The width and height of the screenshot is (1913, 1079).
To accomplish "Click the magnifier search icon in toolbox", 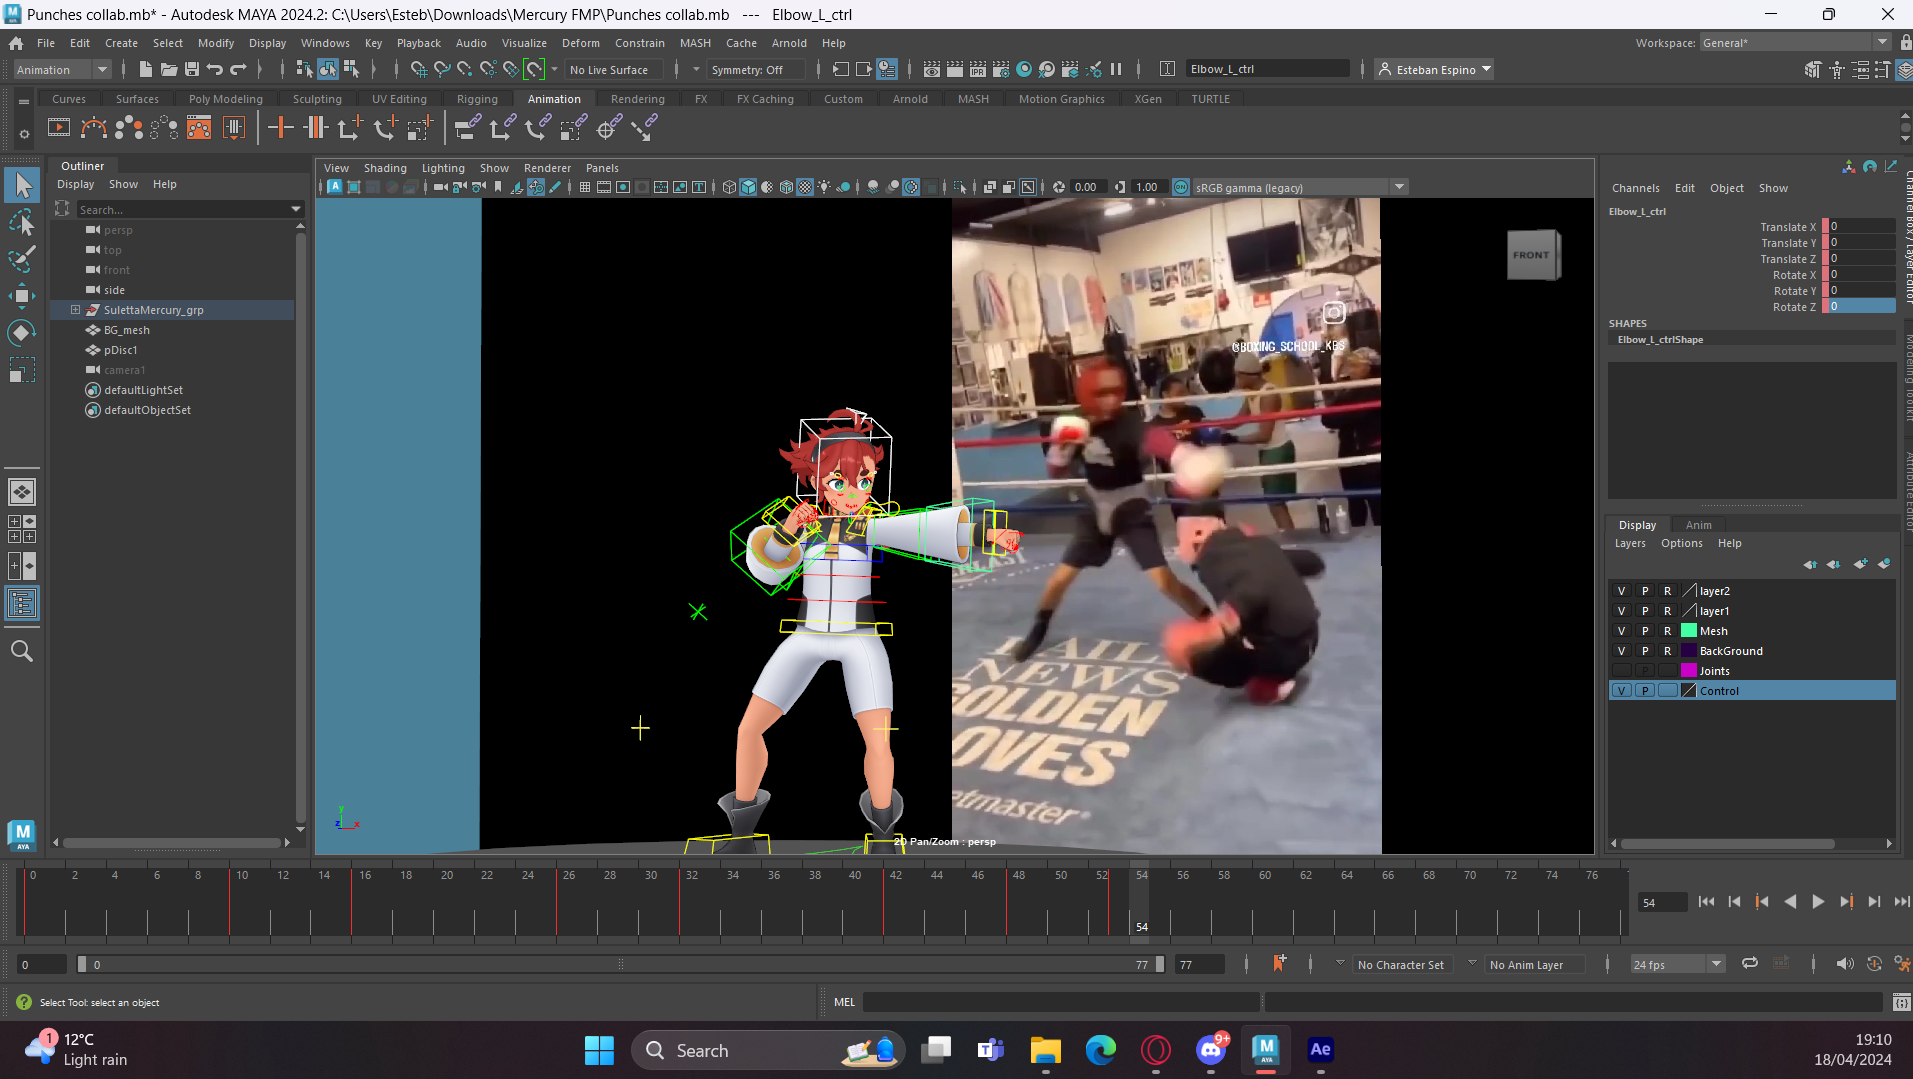I will click(x=22, y=652).
